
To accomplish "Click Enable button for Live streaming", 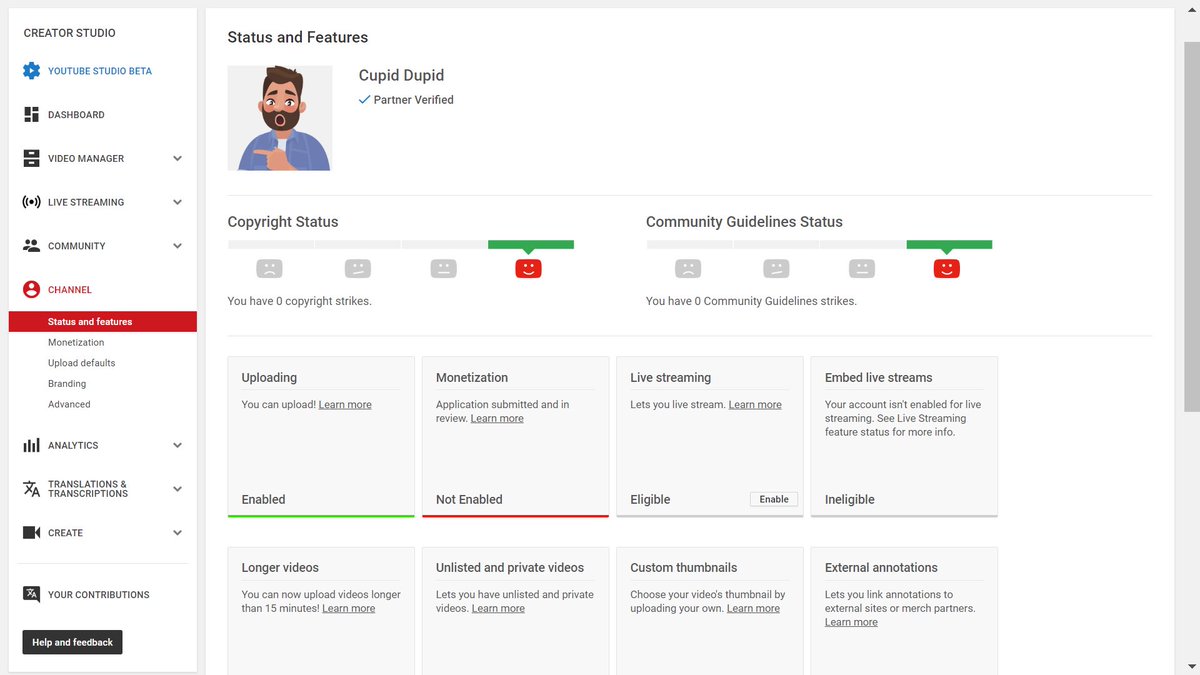I will tap(774, 499).
